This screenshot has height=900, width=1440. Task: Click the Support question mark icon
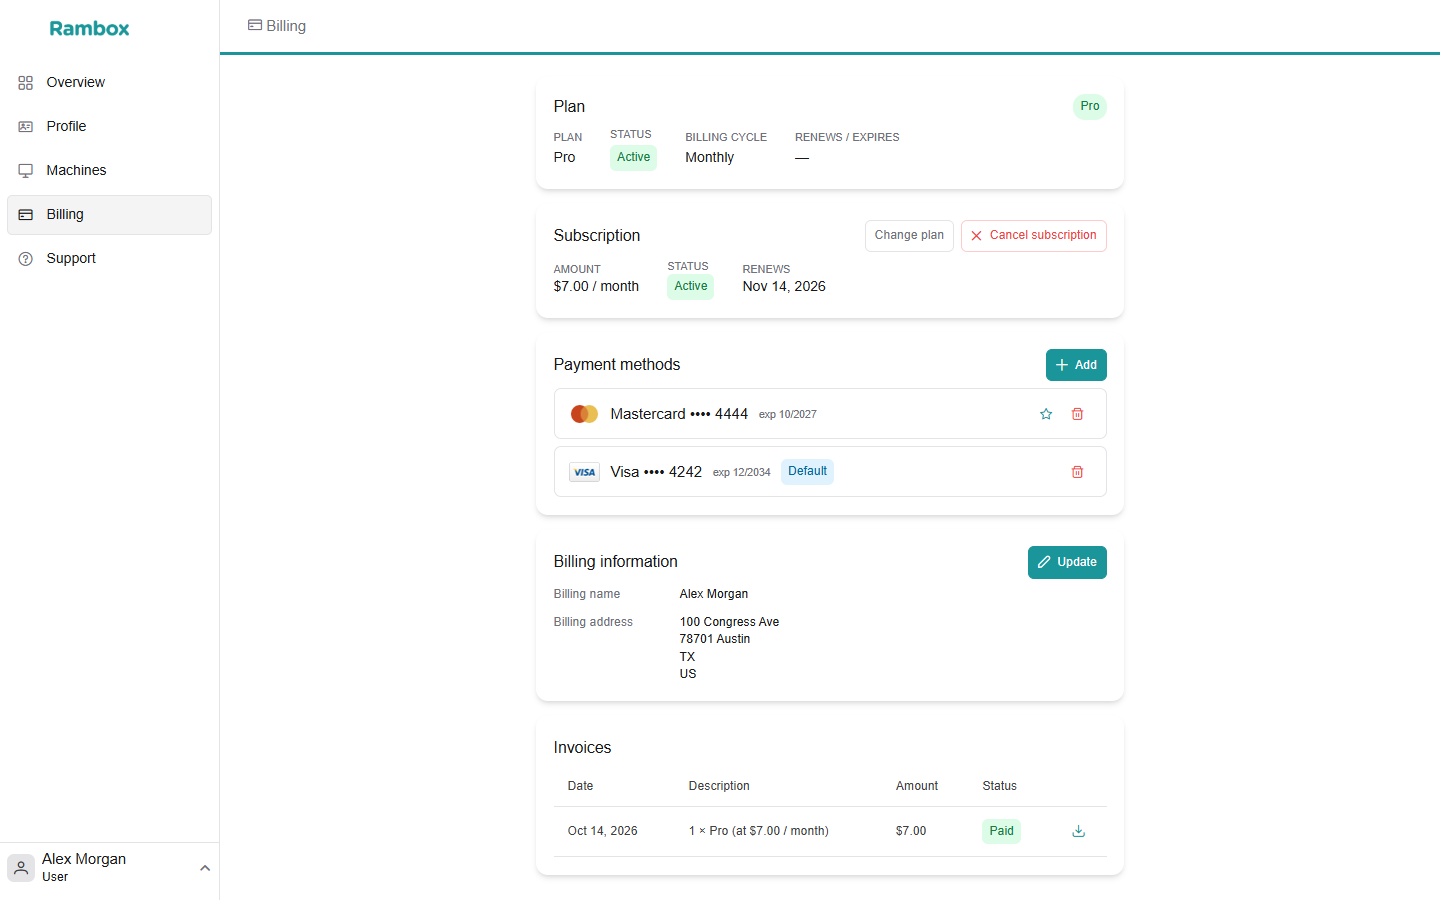click(x=26, y=259)
